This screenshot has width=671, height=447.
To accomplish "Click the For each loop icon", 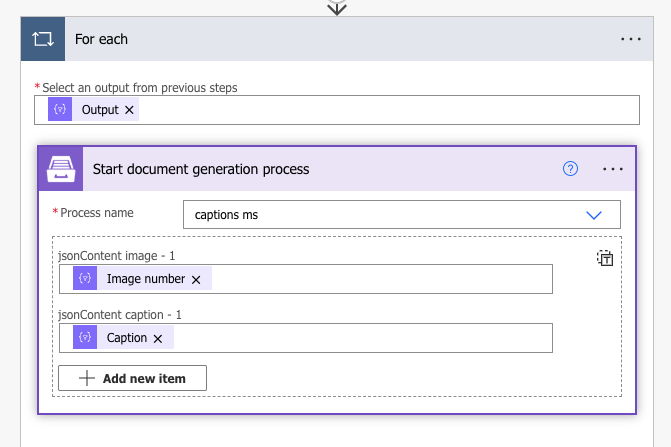I will 43,39.
